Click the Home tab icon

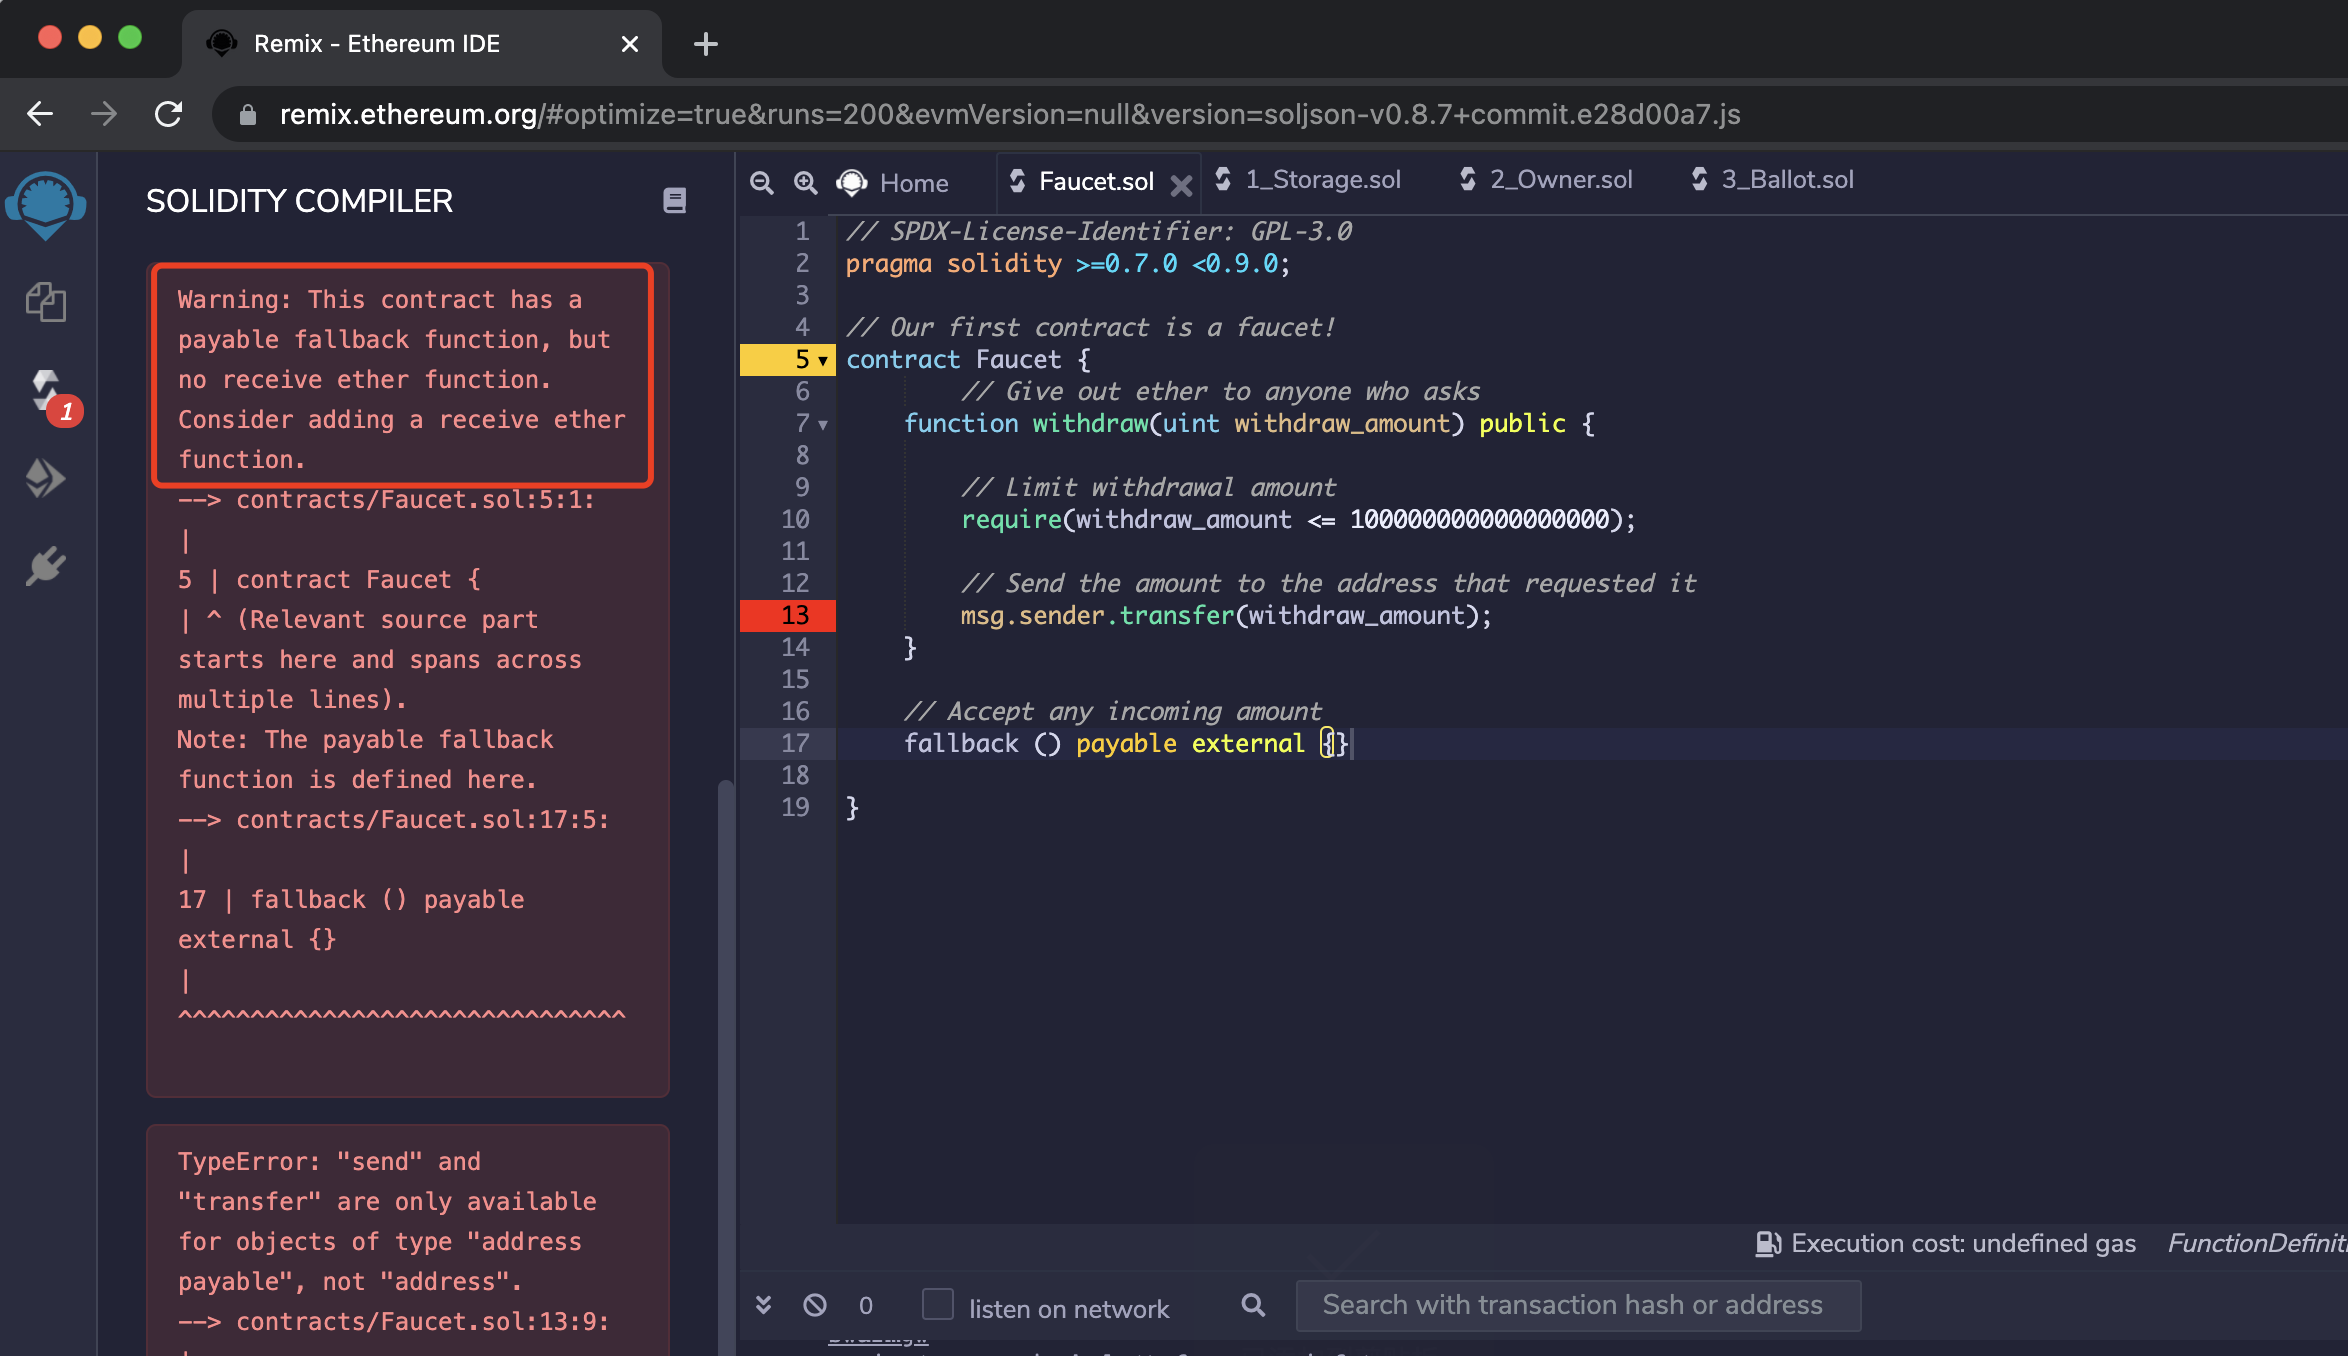point(850,179)
